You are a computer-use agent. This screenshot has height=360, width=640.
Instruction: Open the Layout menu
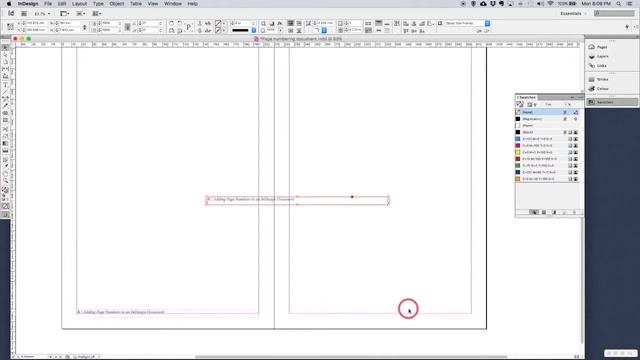coord(80,4)
